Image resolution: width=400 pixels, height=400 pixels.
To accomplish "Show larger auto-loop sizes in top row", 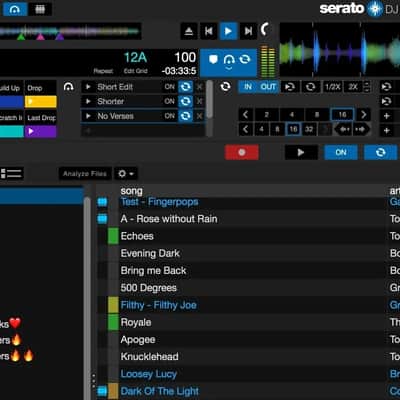I will 364,115.
